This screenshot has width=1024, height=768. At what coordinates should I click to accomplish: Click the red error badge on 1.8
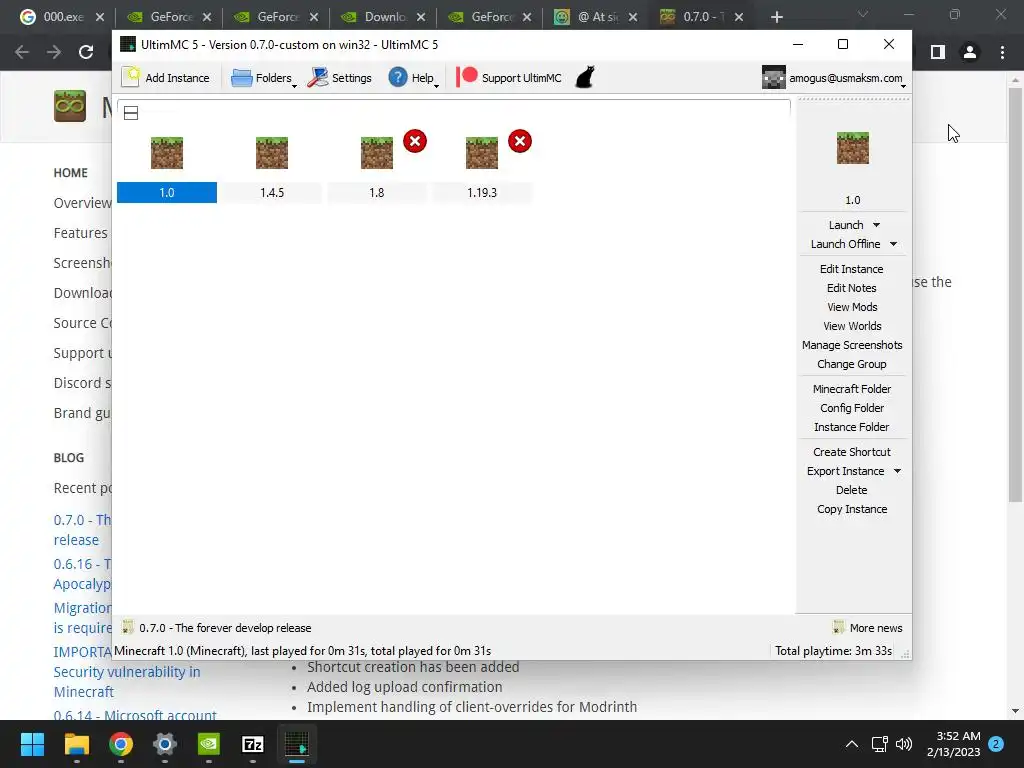click(x=415, y=141)
